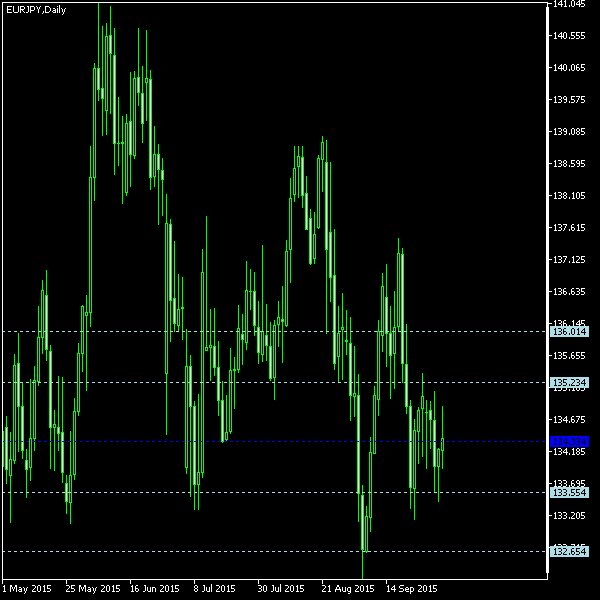The width and height of the screenshot is (600, 600).
Task: Select the 136.014 pivot level label
Action: [569, 331]
